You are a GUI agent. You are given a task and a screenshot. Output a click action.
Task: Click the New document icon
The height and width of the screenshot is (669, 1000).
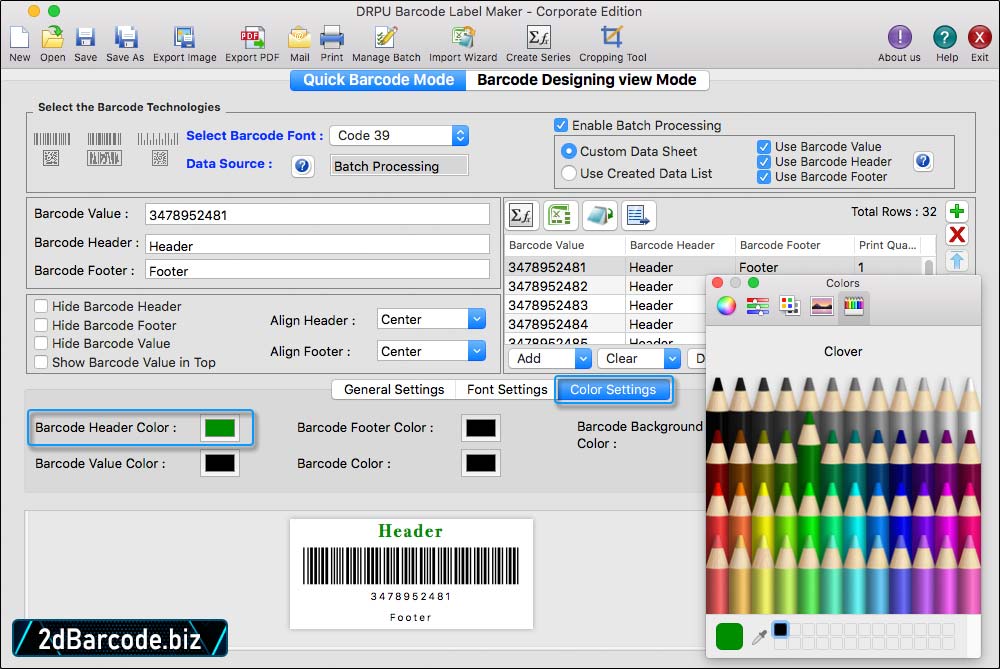click(19, 43)
